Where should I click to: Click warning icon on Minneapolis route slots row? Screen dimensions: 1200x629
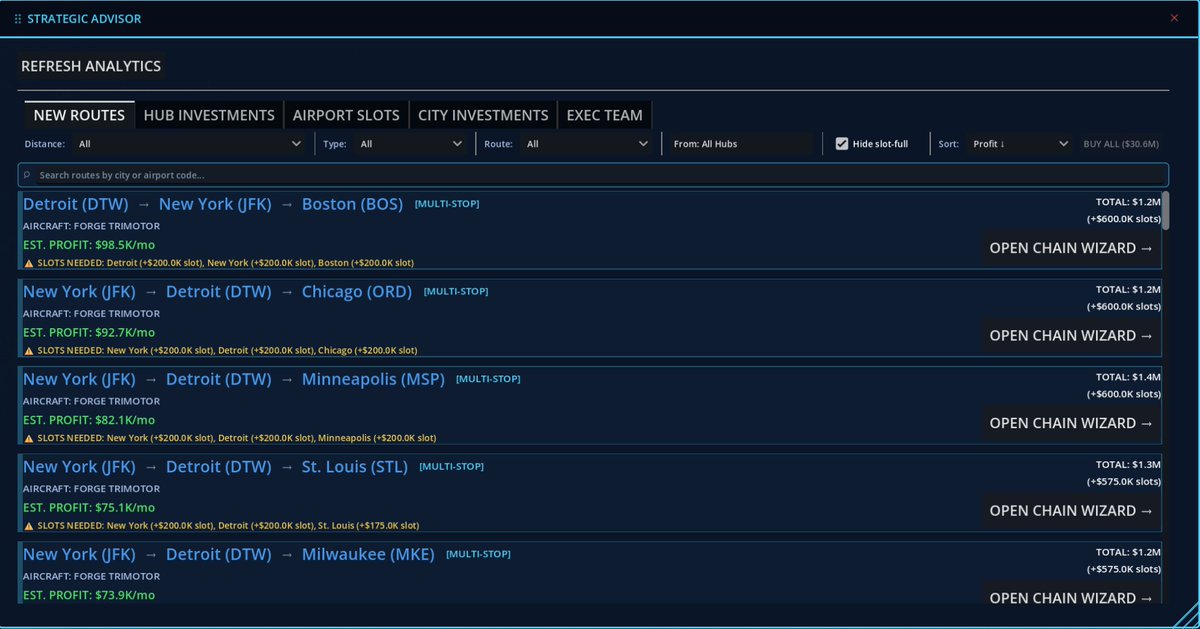[28, 438]
